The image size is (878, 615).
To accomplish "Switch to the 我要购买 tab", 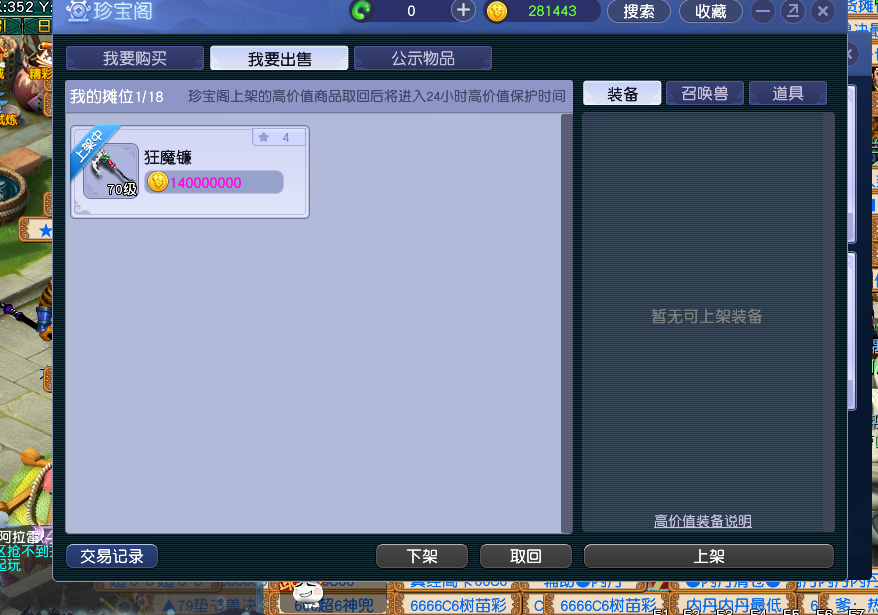I will pyautogui.click(x=135, y=58).
